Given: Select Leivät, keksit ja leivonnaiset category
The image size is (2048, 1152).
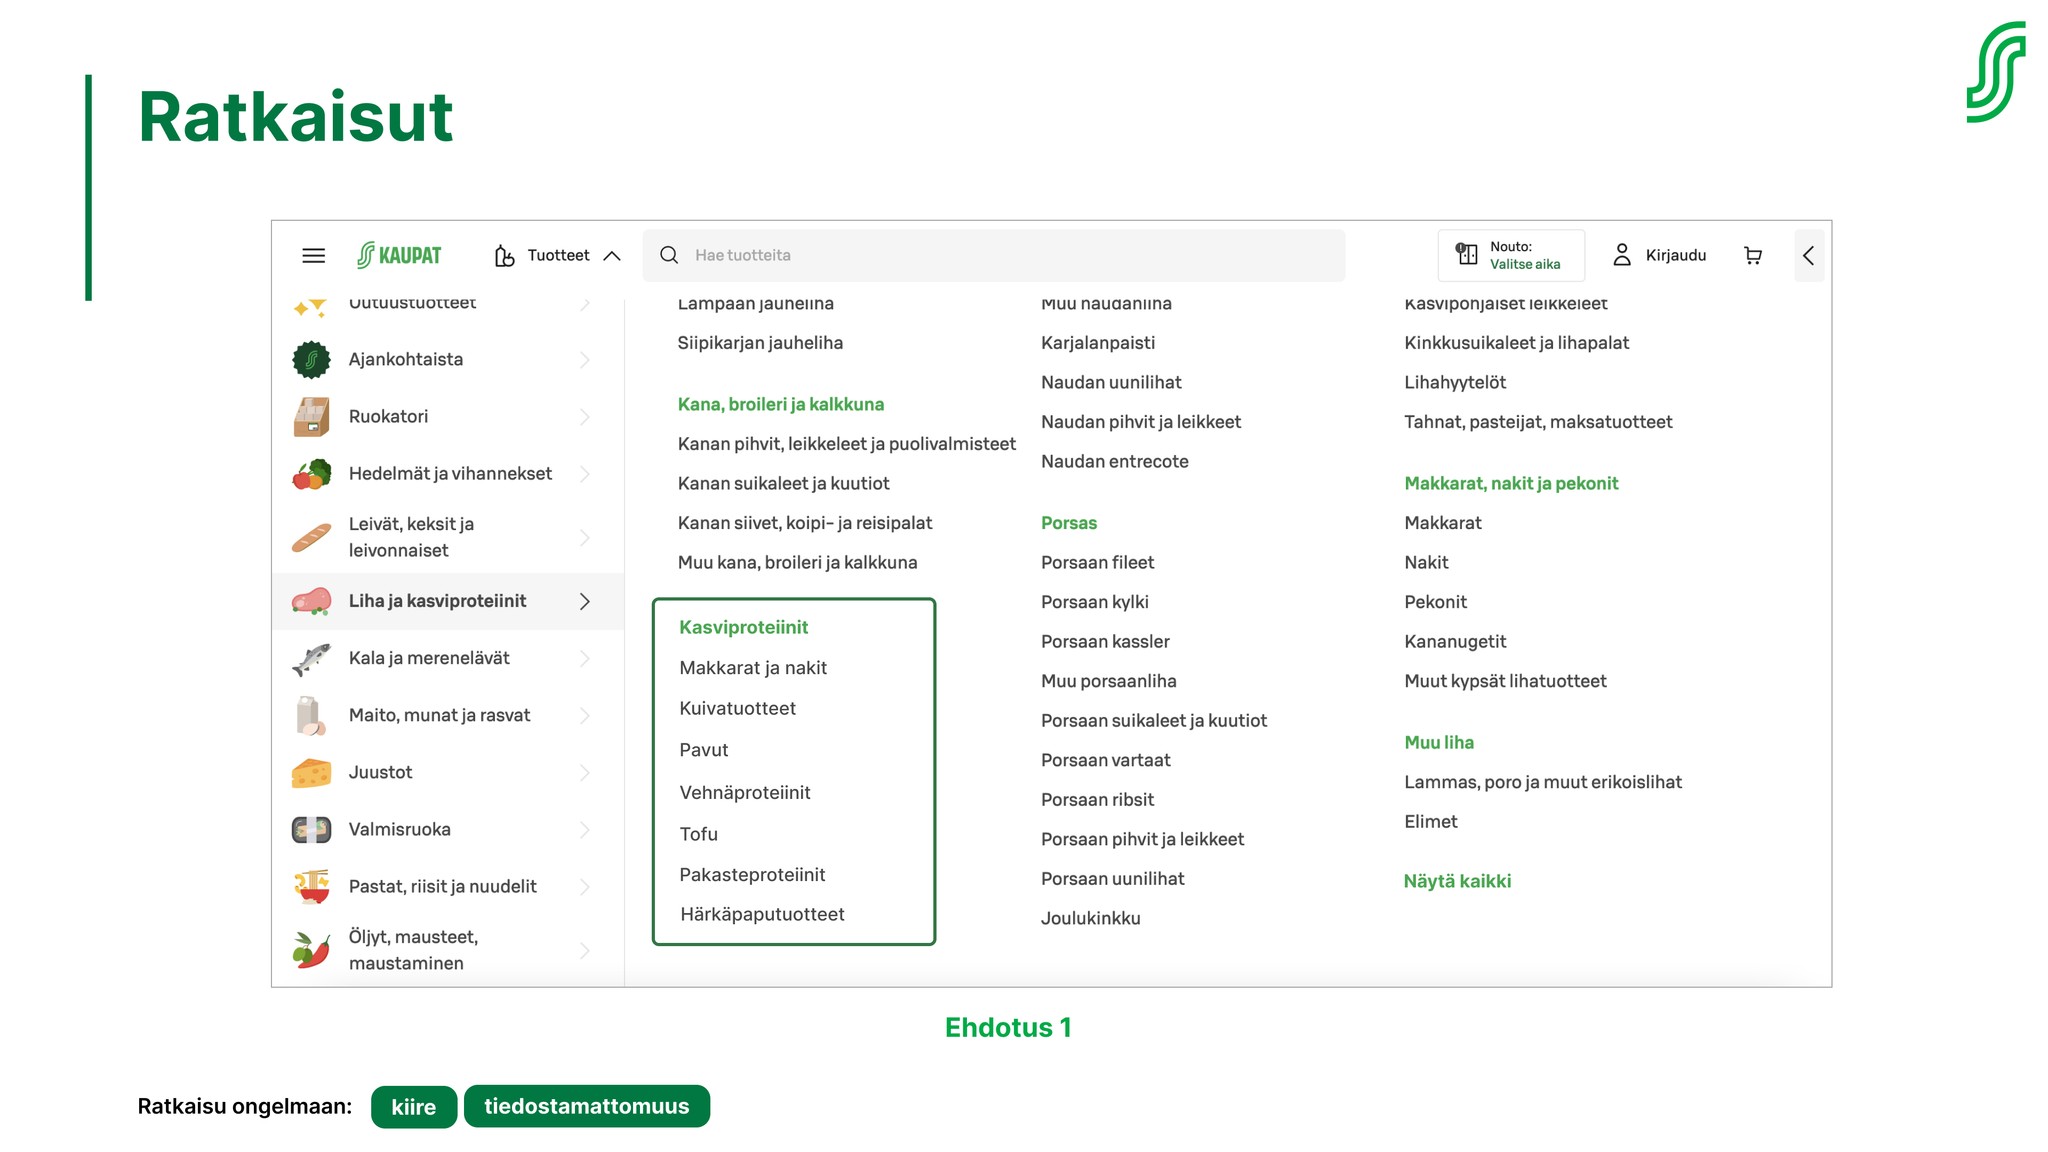Looking at the screenshot, I should 411,537.
